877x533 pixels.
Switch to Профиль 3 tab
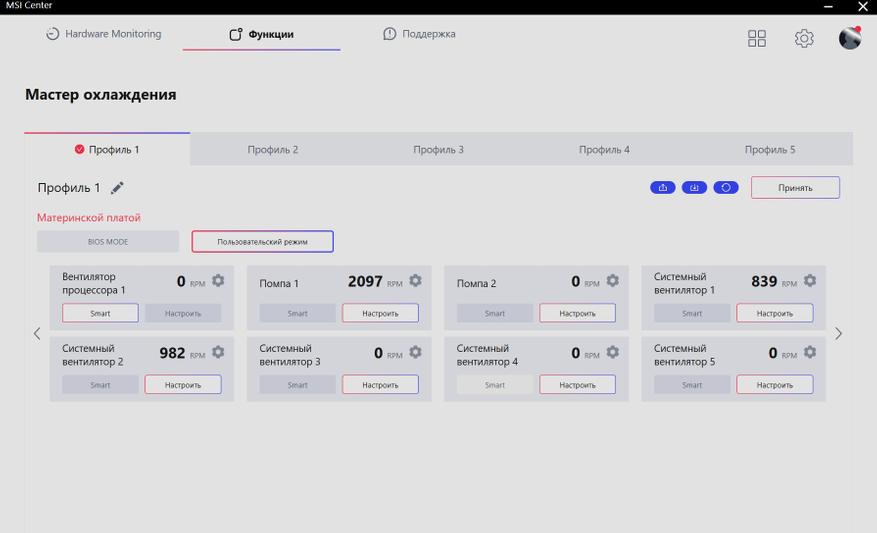438,149
